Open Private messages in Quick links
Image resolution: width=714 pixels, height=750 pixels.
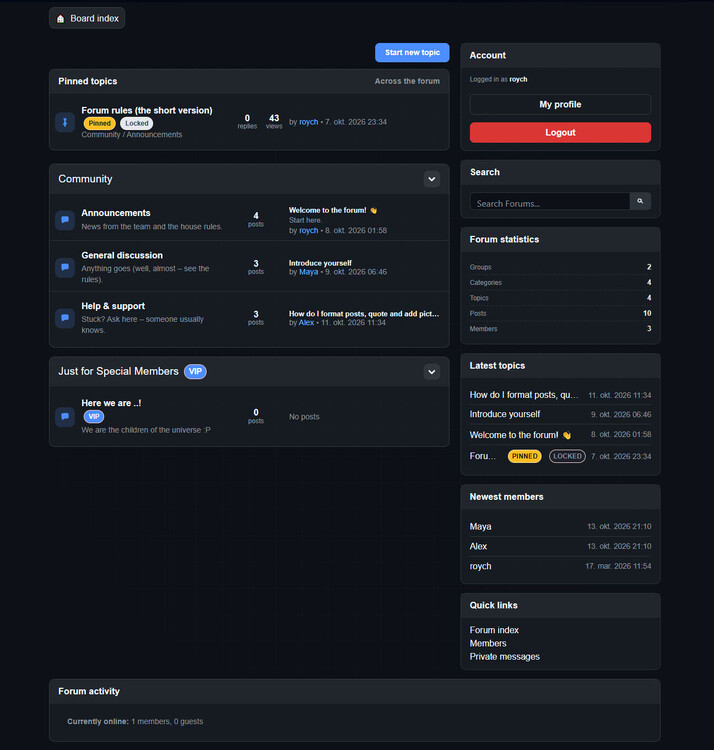click(505, 657)
